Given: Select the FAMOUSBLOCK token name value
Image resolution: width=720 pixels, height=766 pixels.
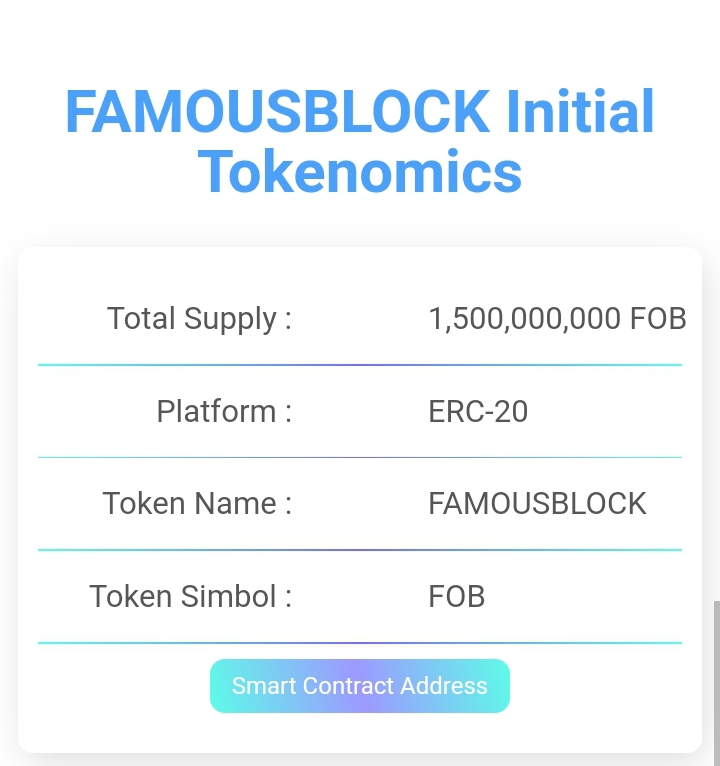Looking at the screenshot, I should coord(537,504).
